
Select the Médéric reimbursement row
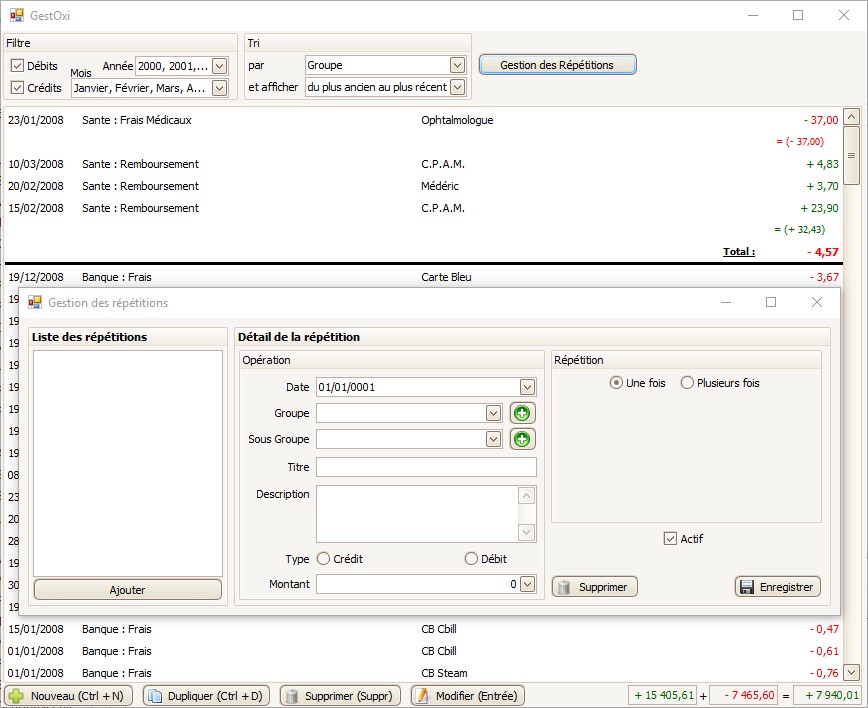(423, 186)
